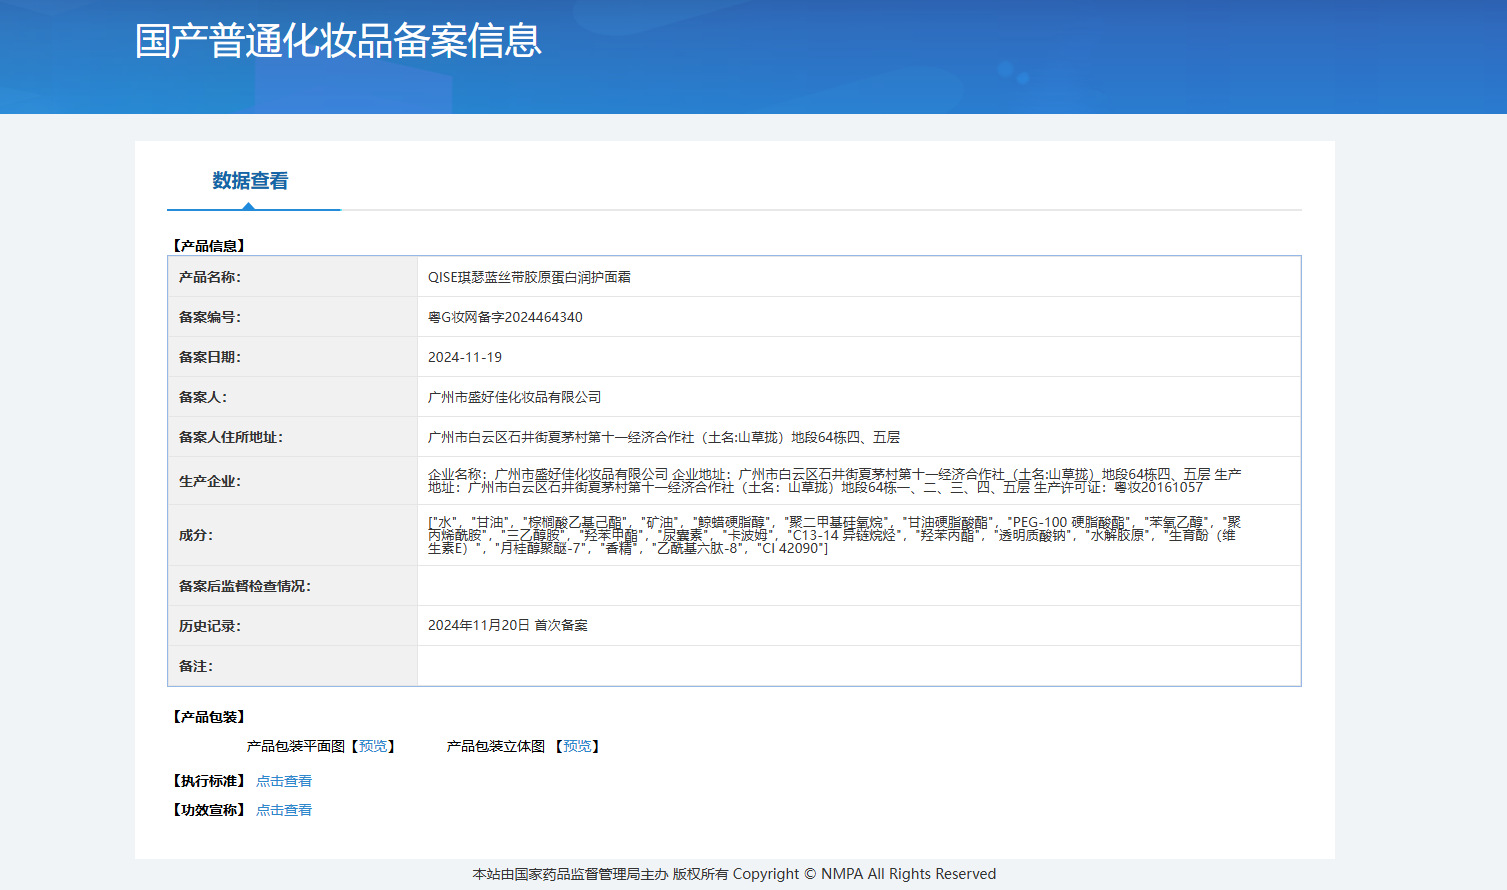The width and height of the screenshot is (1507, 890).
Task: Click the empty 备案后监督检查情况 value cell
Action: tap(858, 586)
